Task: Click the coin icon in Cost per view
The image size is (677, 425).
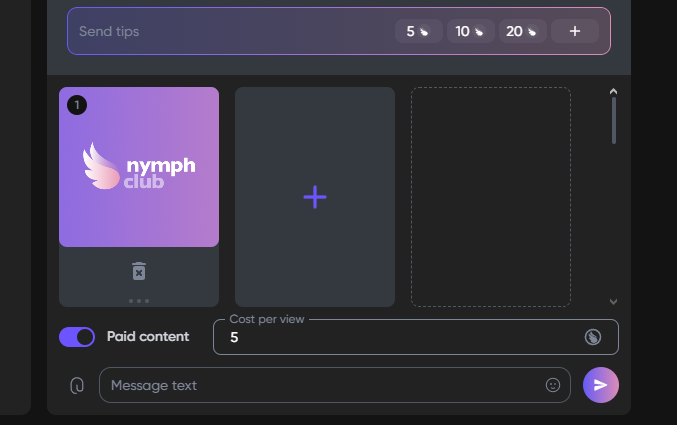Action: click(x=593, y=337)
